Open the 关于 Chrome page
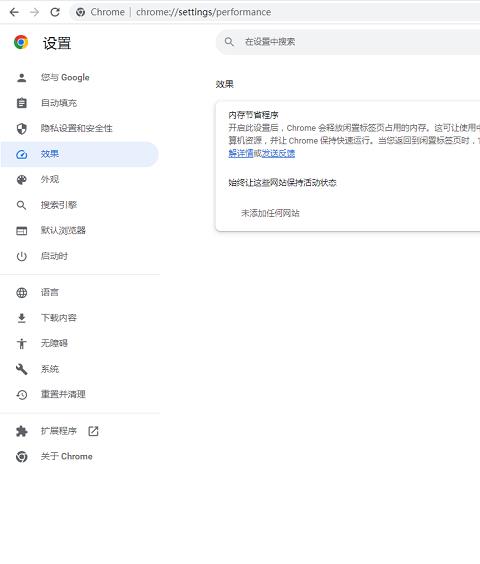Viewport: 480px width, 564px height. (x=80, y=456)
